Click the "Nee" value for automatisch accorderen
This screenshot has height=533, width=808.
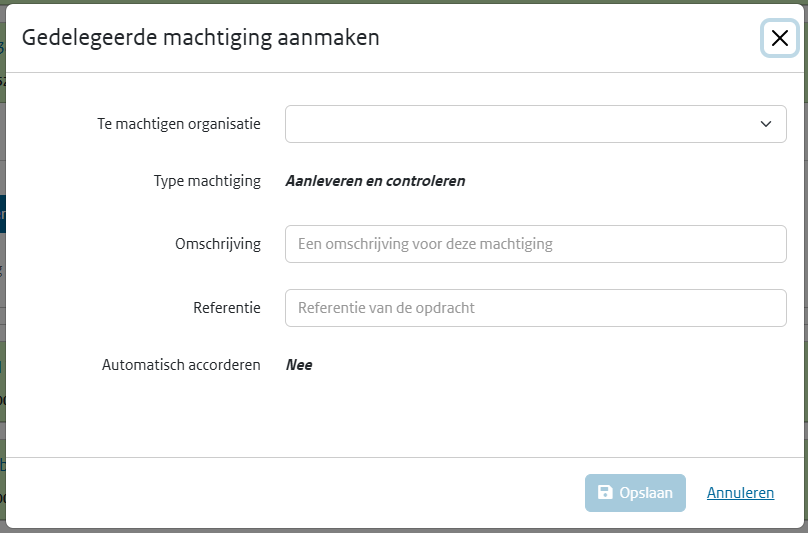click(x=299, y=365)
